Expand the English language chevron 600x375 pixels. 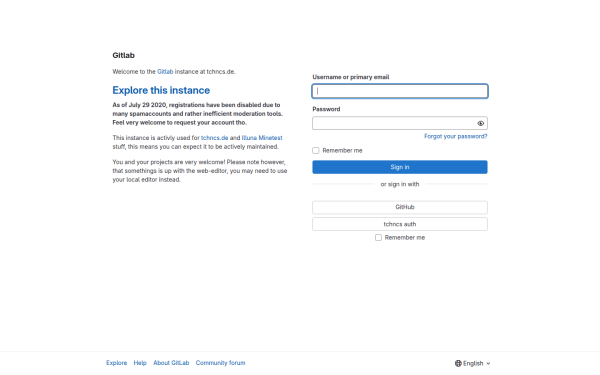[x=488, y=364]
